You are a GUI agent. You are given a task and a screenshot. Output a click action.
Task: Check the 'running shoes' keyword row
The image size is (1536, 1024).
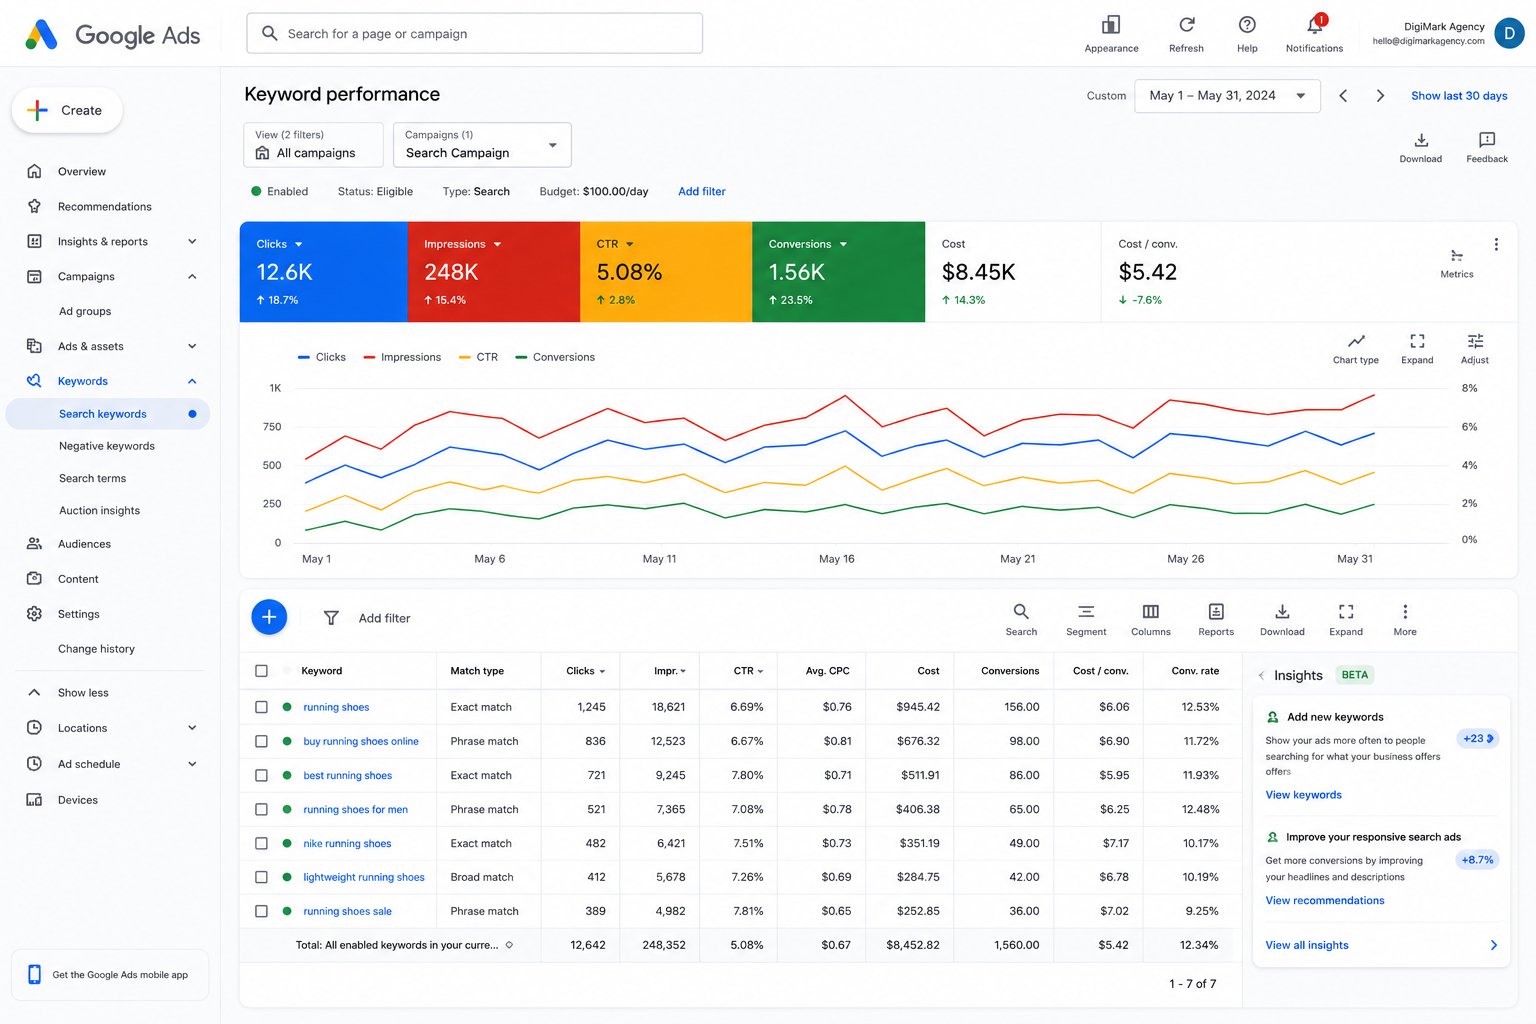(x=261, y=707)
